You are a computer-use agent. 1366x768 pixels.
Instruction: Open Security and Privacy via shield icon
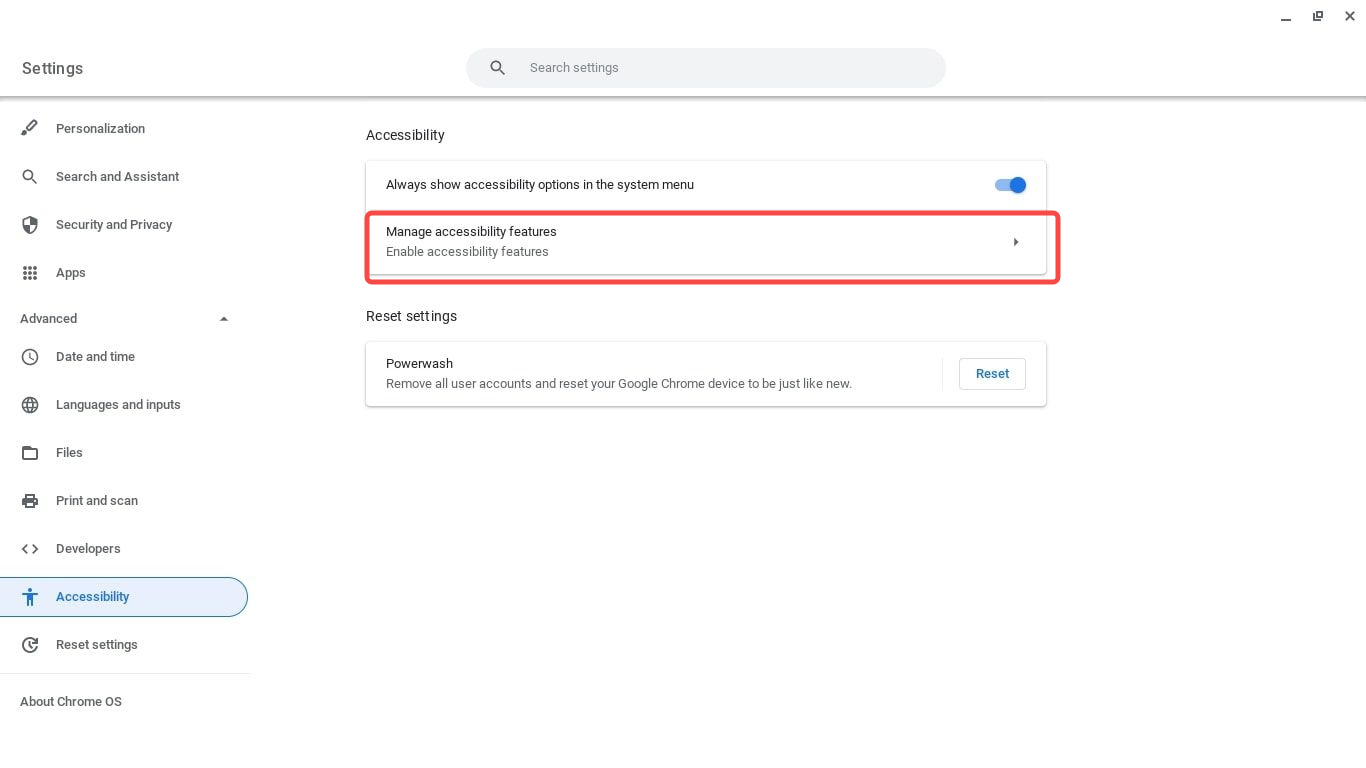click(x=30, y=224)
